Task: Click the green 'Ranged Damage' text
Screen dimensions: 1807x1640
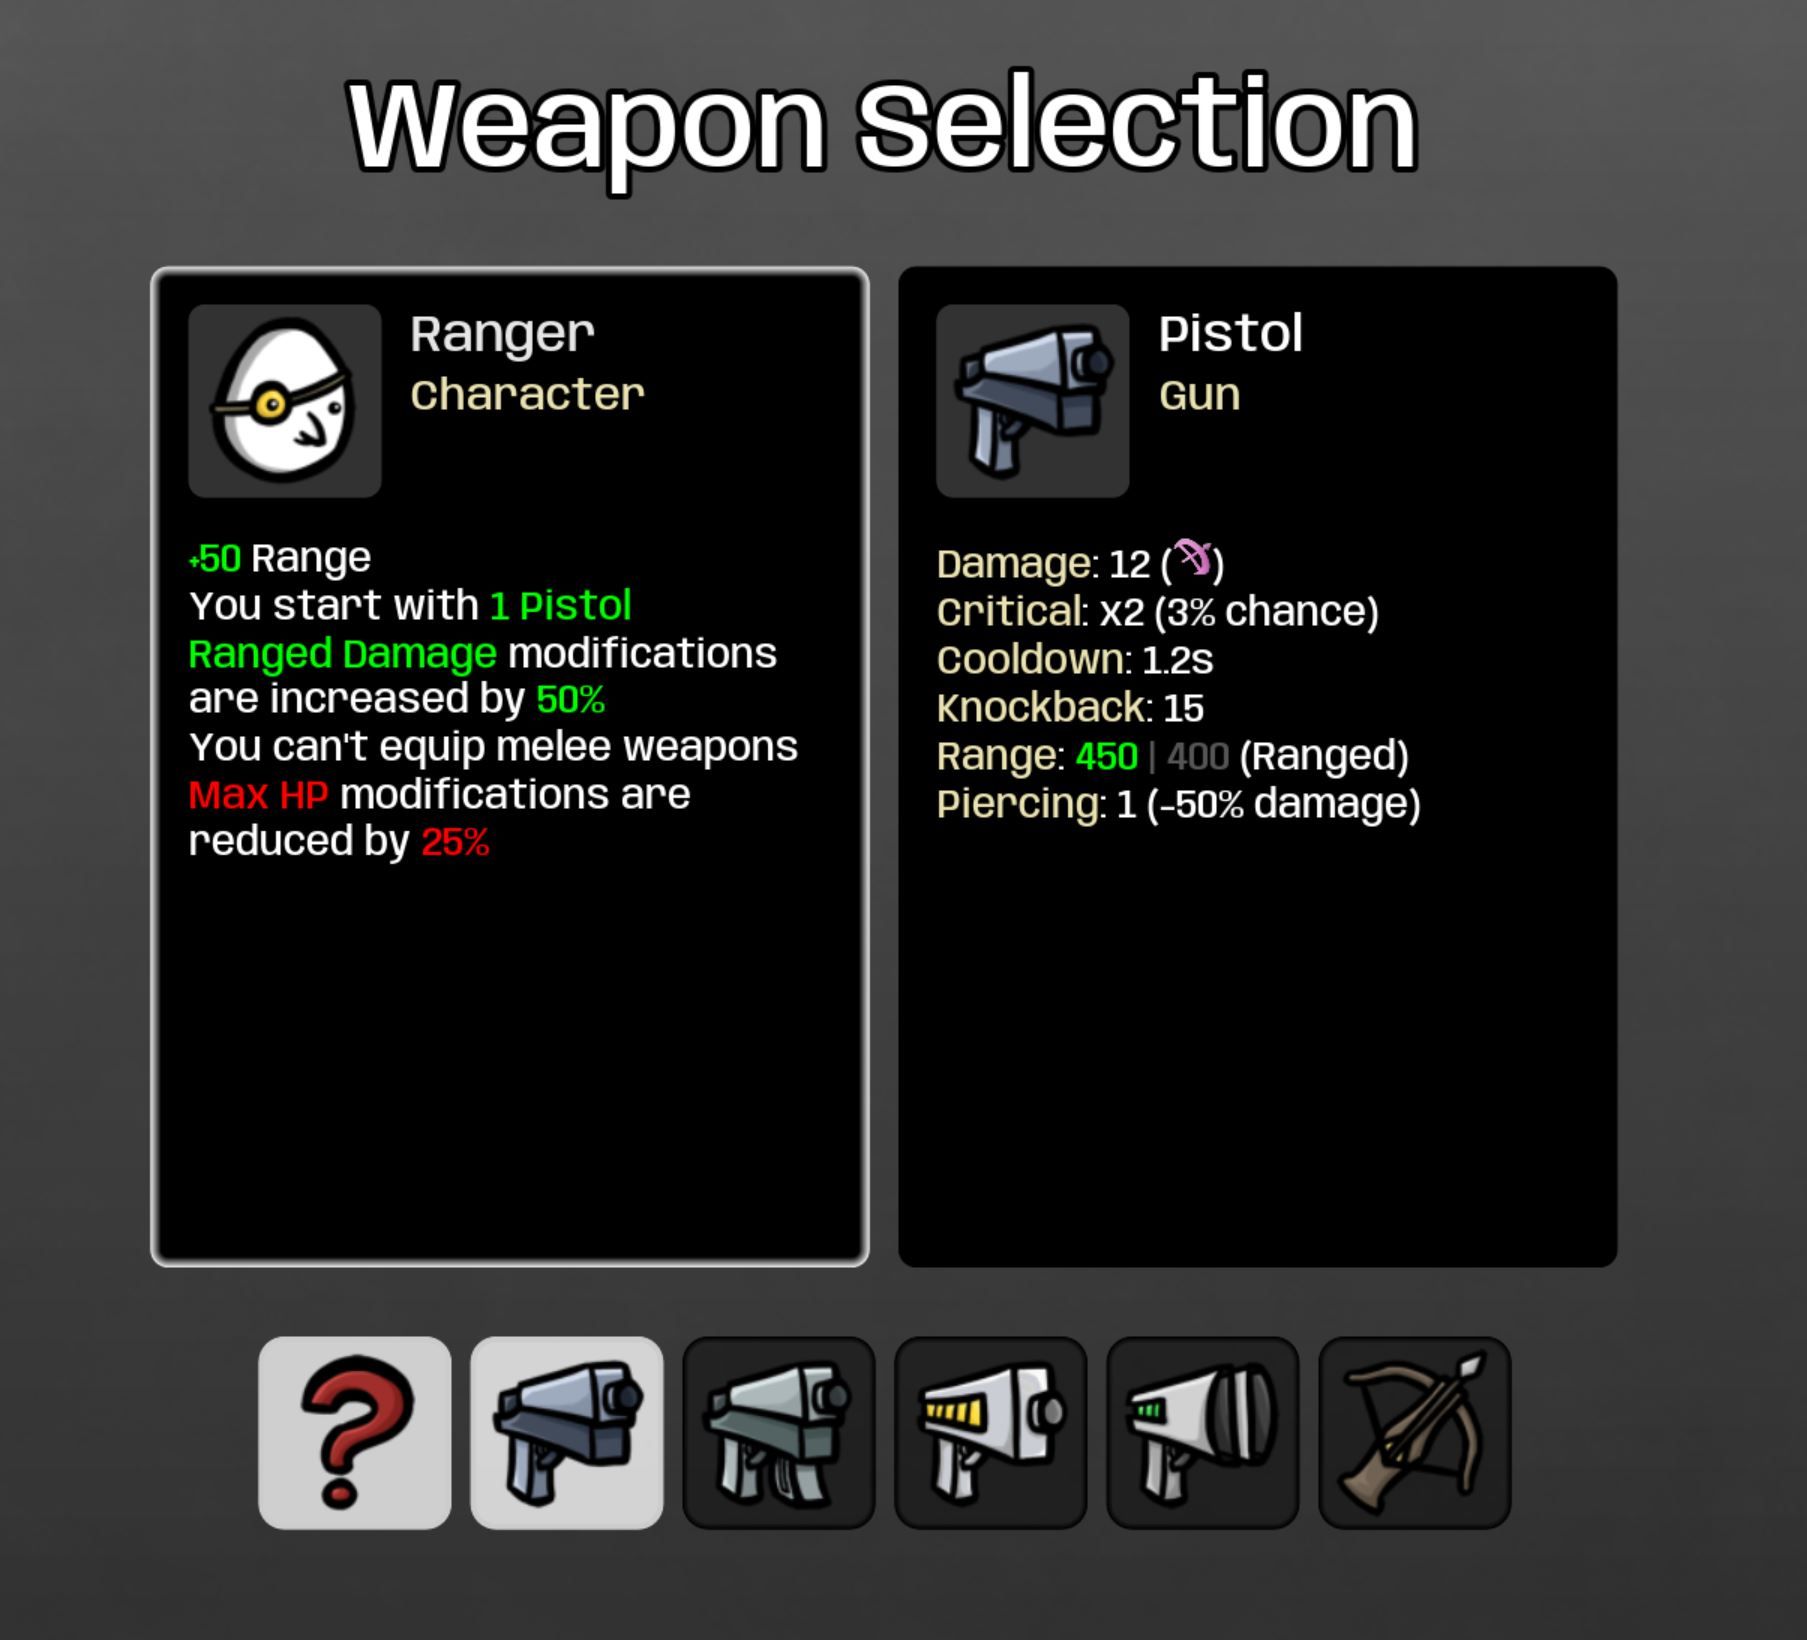Action: tap(343, 654)
